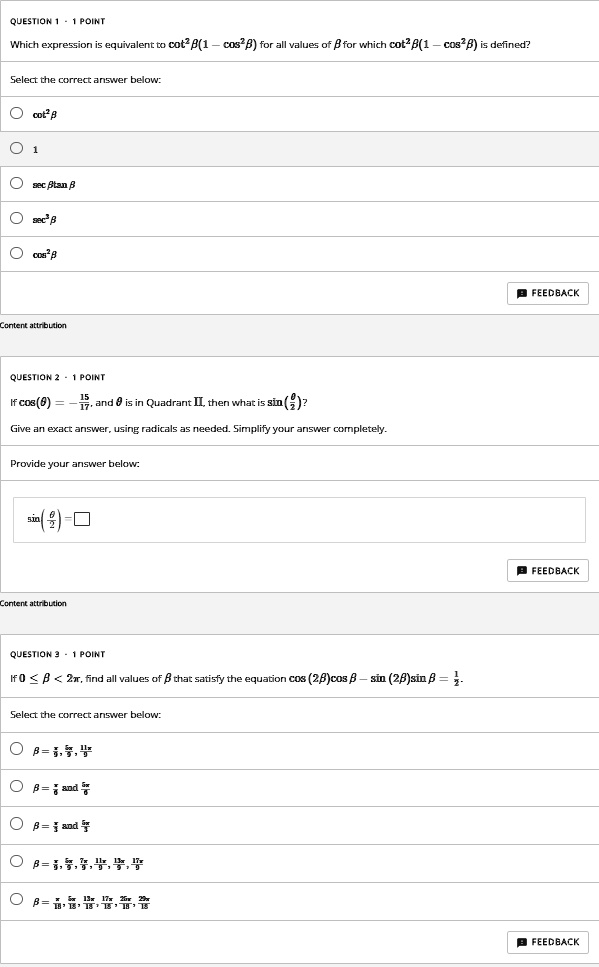Select the first answer option in Question 3
Viewport: 599px width, 967px height.
pyautogui.click(x=16, y=748)
